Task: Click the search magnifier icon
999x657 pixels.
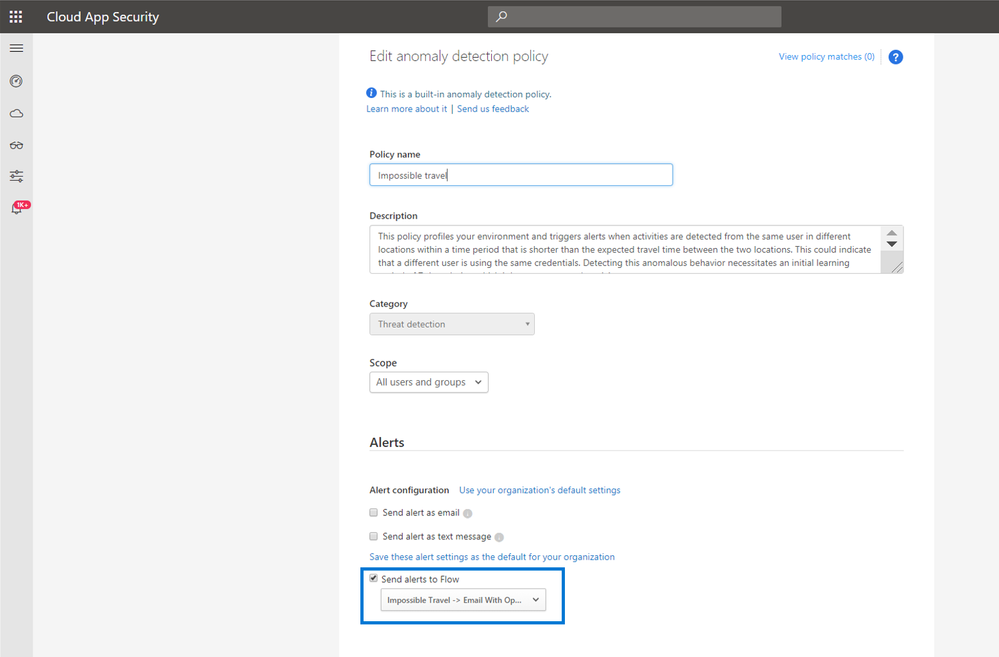Action: 502,17
